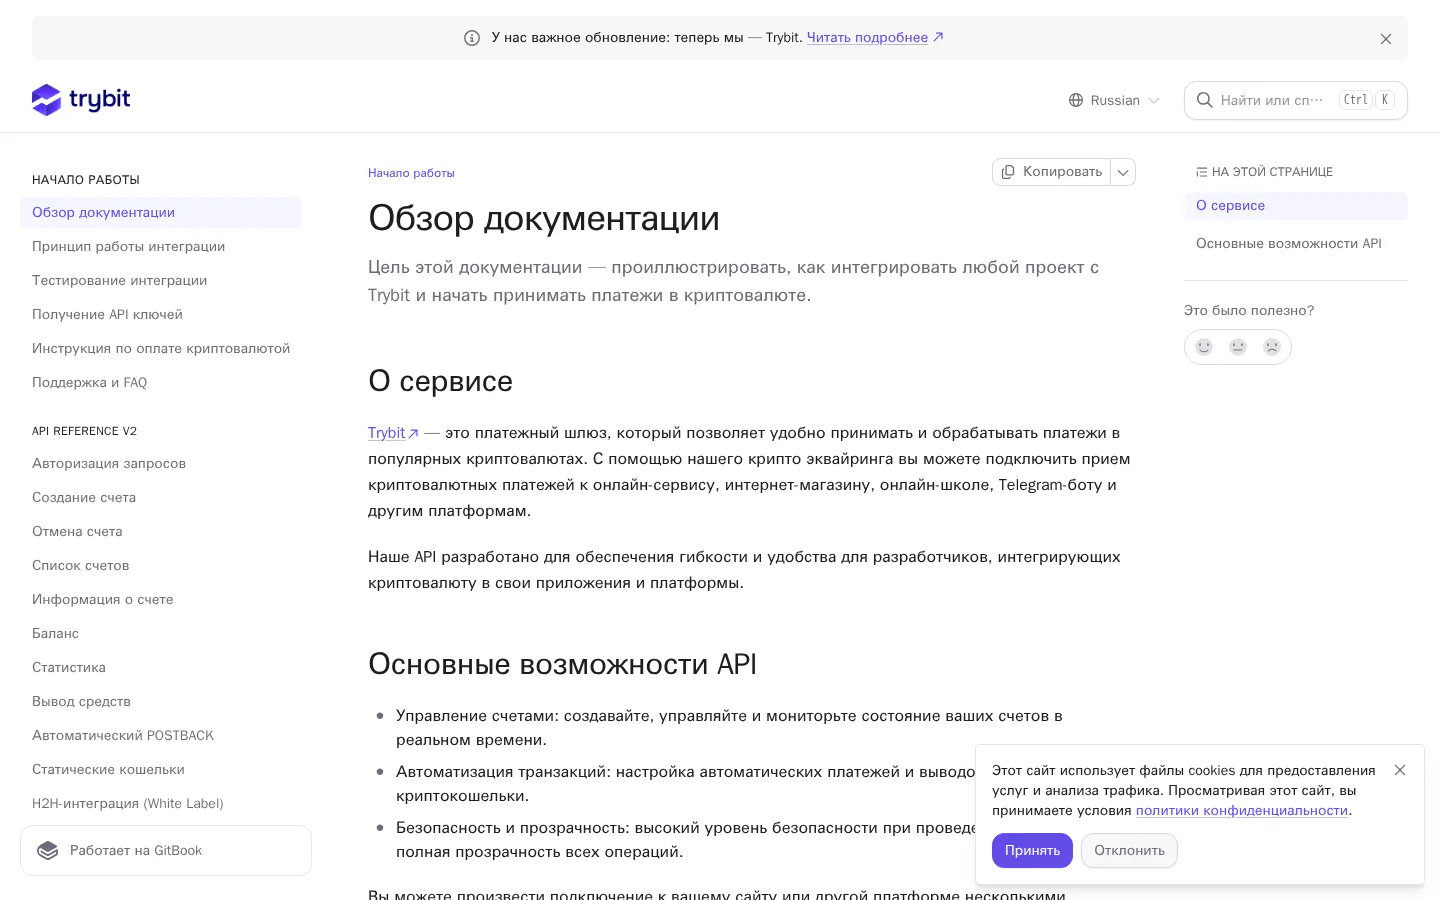Expand the dropdown arrow beside Копировать

1123,172
